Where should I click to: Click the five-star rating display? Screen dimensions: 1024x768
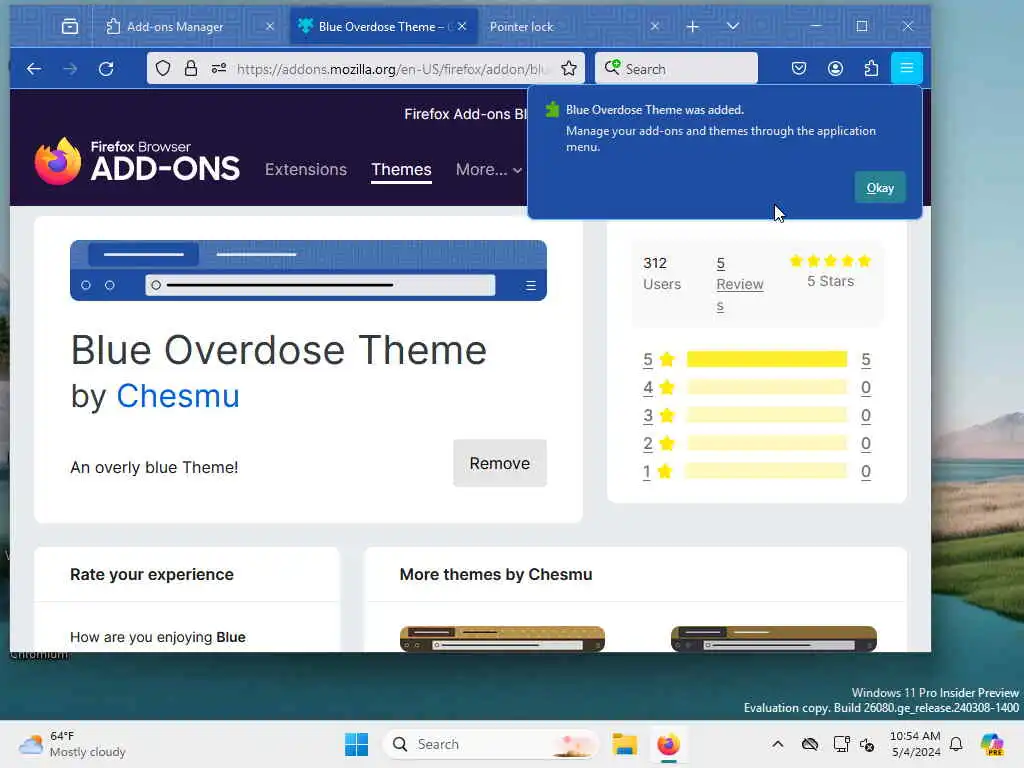coord(830,261)
